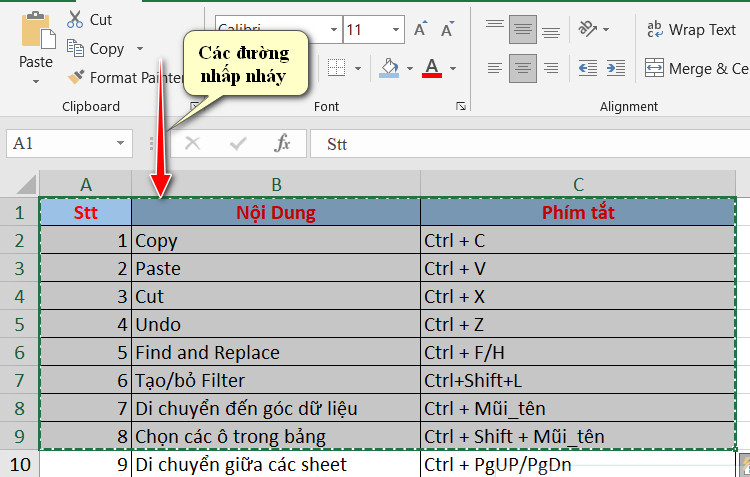Click the Copy button
This screenshot has height=477, width=750.
95,48
